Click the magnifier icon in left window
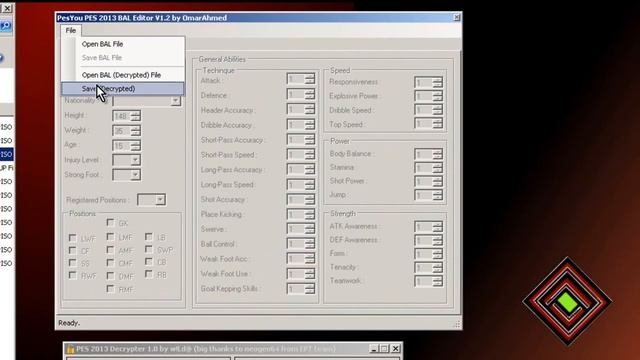The height and width of the screenshot is (360, 640). click(6, 26)
